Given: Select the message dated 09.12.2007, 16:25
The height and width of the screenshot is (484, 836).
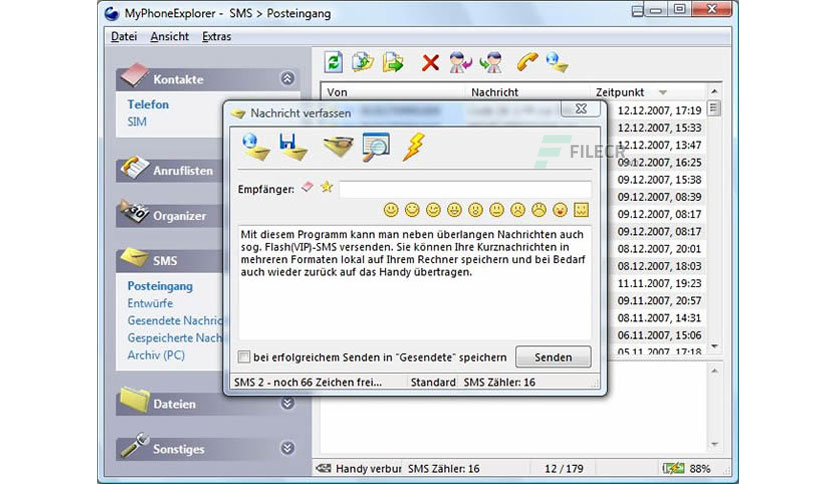Looking at the screenshot, I should tap(660, 162).
